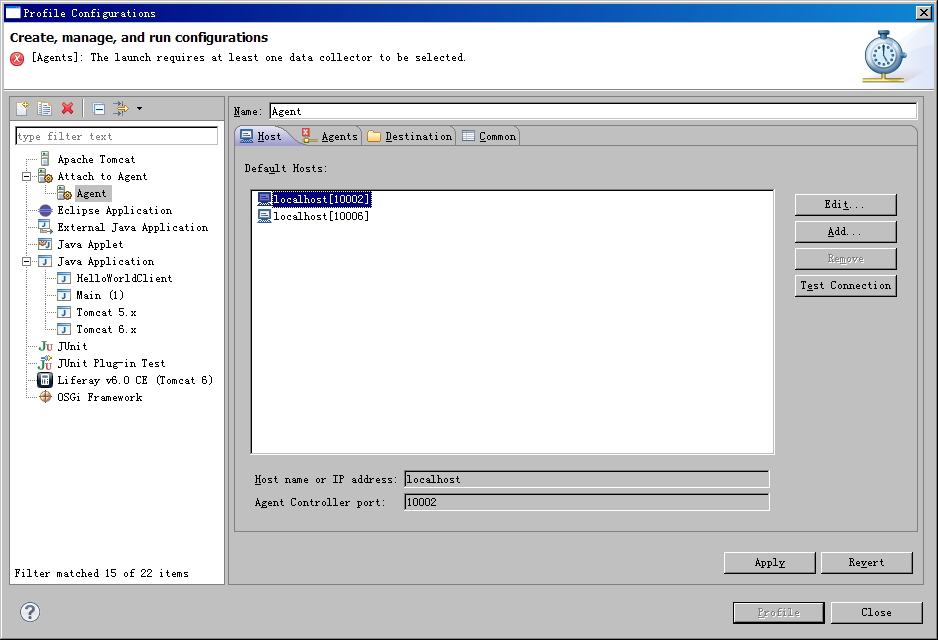938x640 pixels.
Task: Collapse the Attach to Agent node
Action: point(26,176)
